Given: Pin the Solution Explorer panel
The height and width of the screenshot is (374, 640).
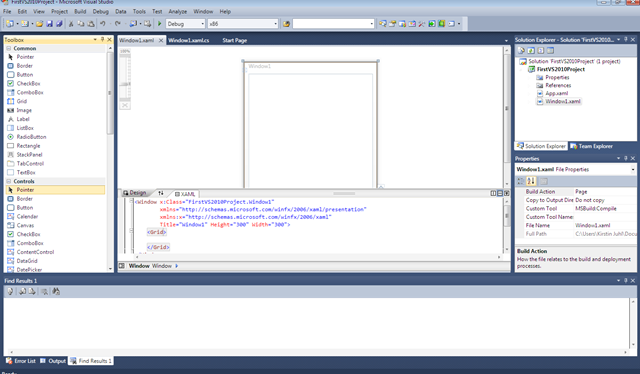Looking at the screenshot, I should [626, 40].
